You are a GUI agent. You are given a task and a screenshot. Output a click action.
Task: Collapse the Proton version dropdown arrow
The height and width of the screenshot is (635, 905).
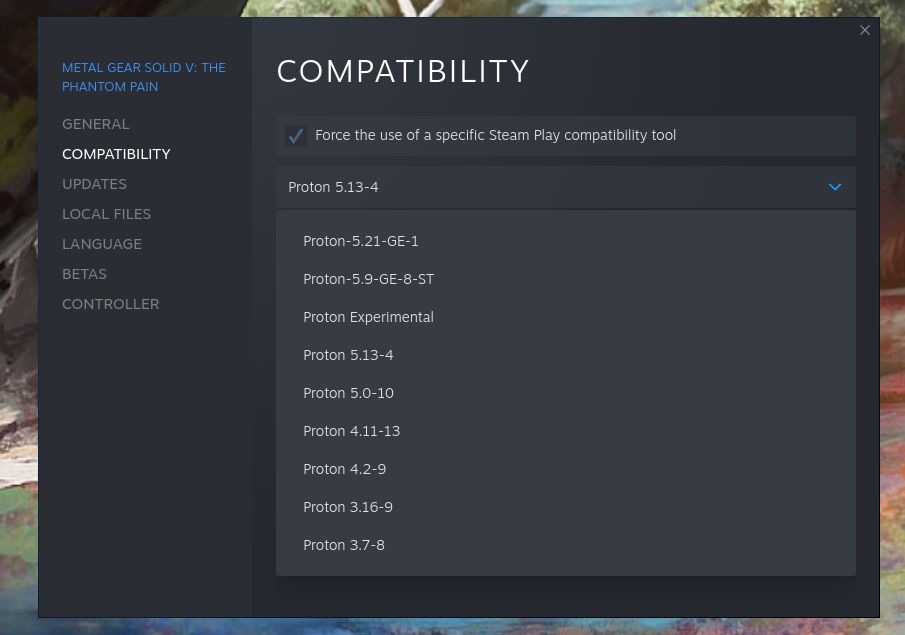[835, 187]
